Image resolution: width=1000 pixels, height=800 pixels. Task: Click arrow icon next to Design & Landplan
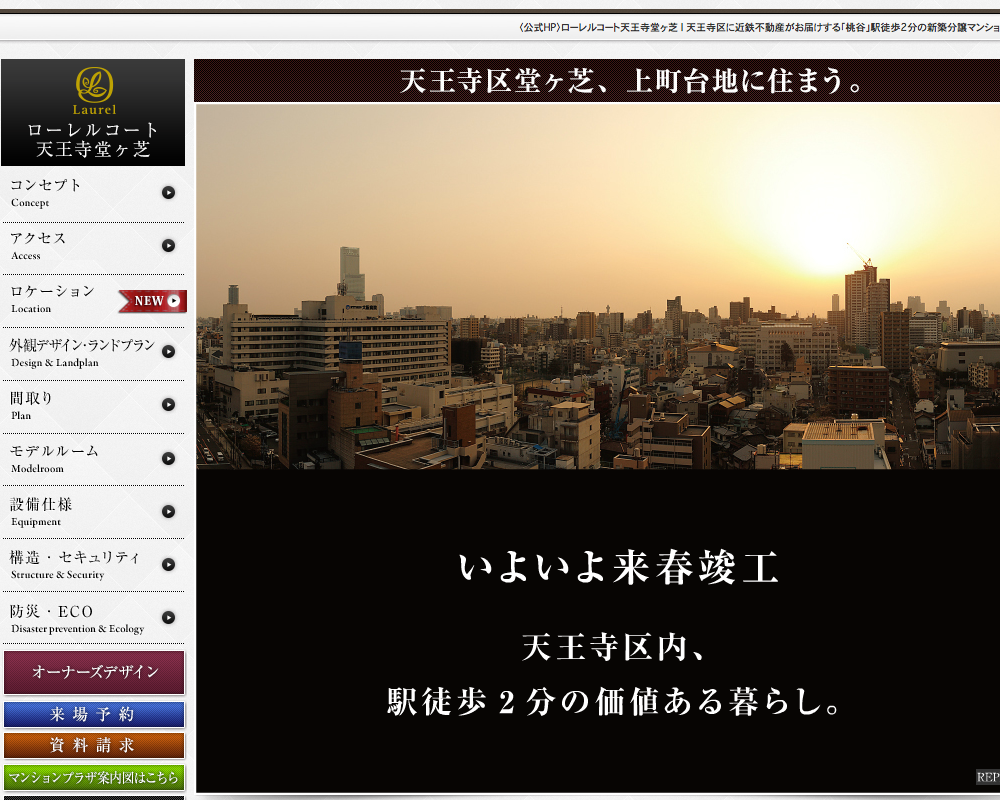point(168,352)
